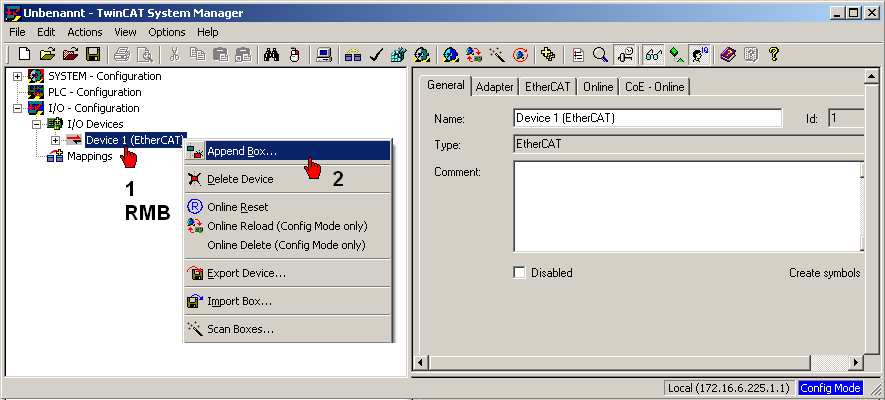Select PLC - Configuration tree item

pyautogui.click(x=94, y=92)
